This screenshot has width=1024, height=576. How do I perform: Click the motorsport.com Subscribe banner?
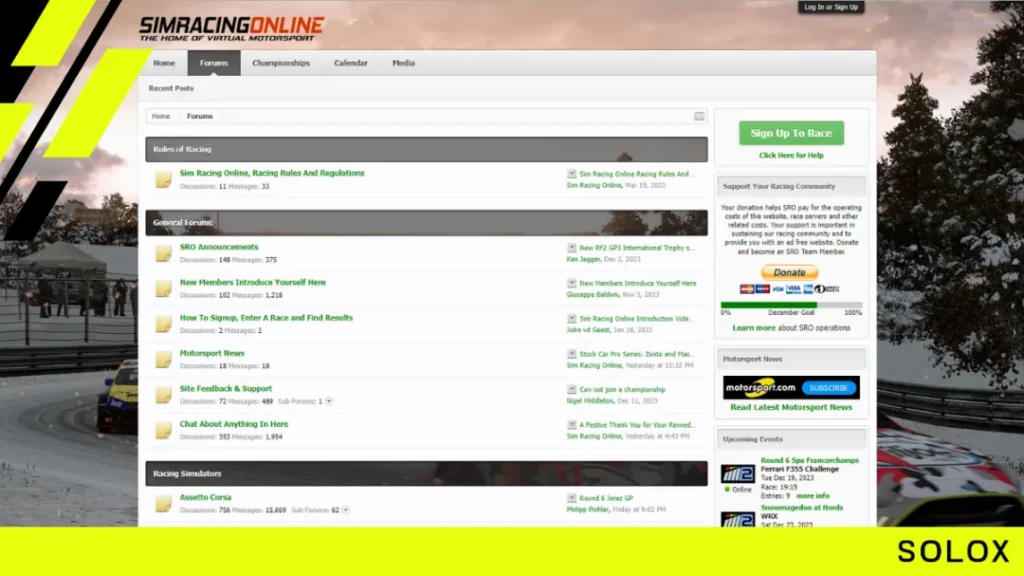(x=791, y=387)
